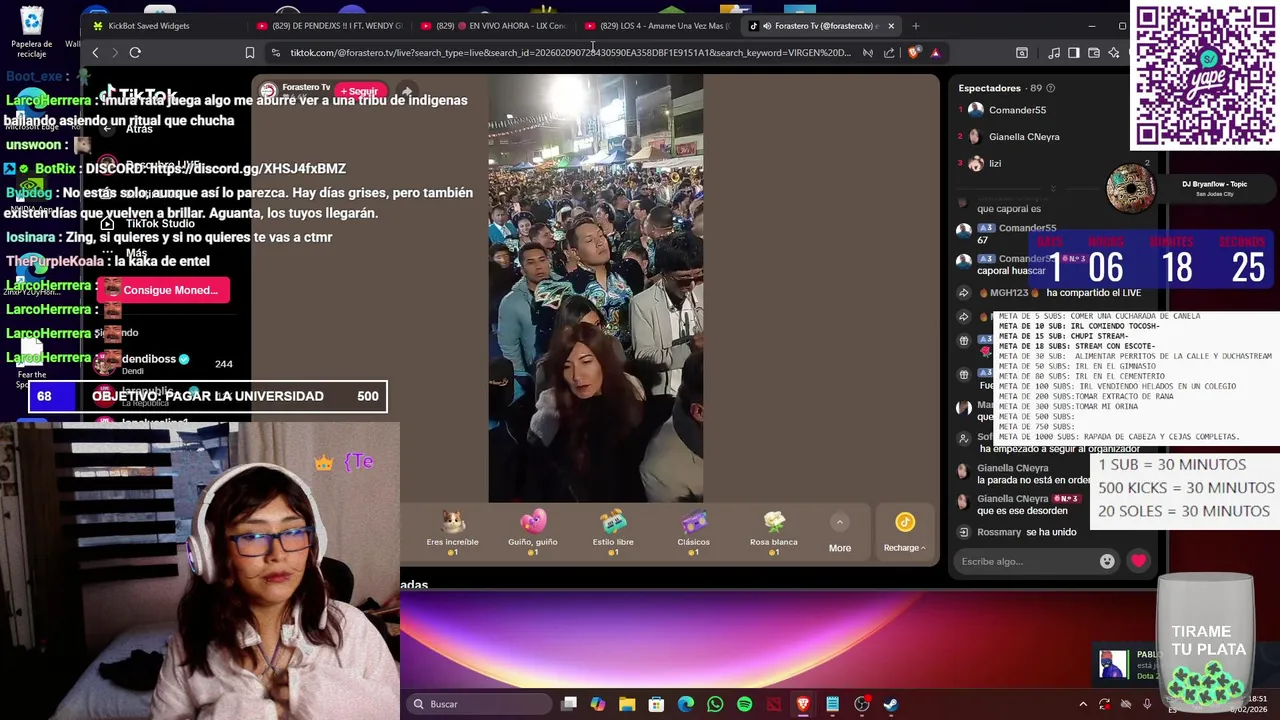Open the music note playlist icon

click(1054, 53)
